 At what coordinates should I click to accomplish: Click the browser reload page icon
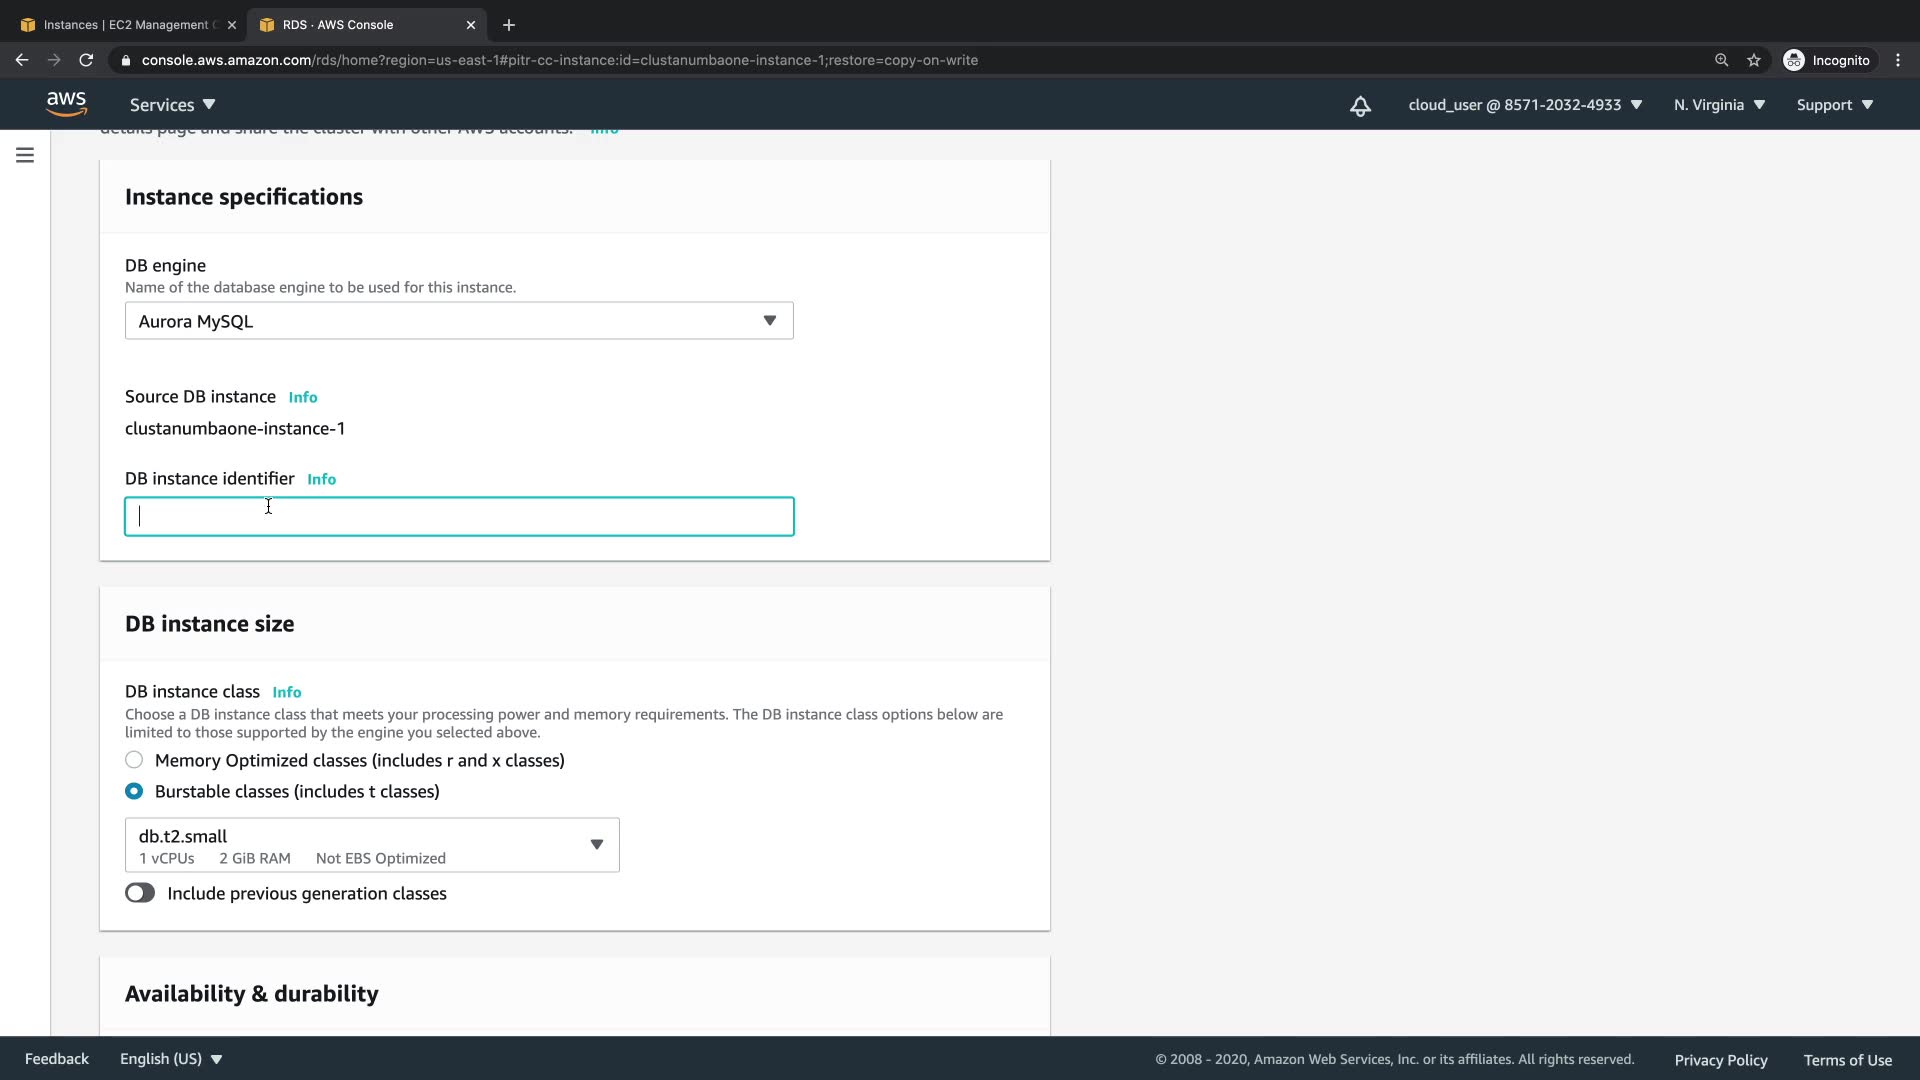click(86, 60)
